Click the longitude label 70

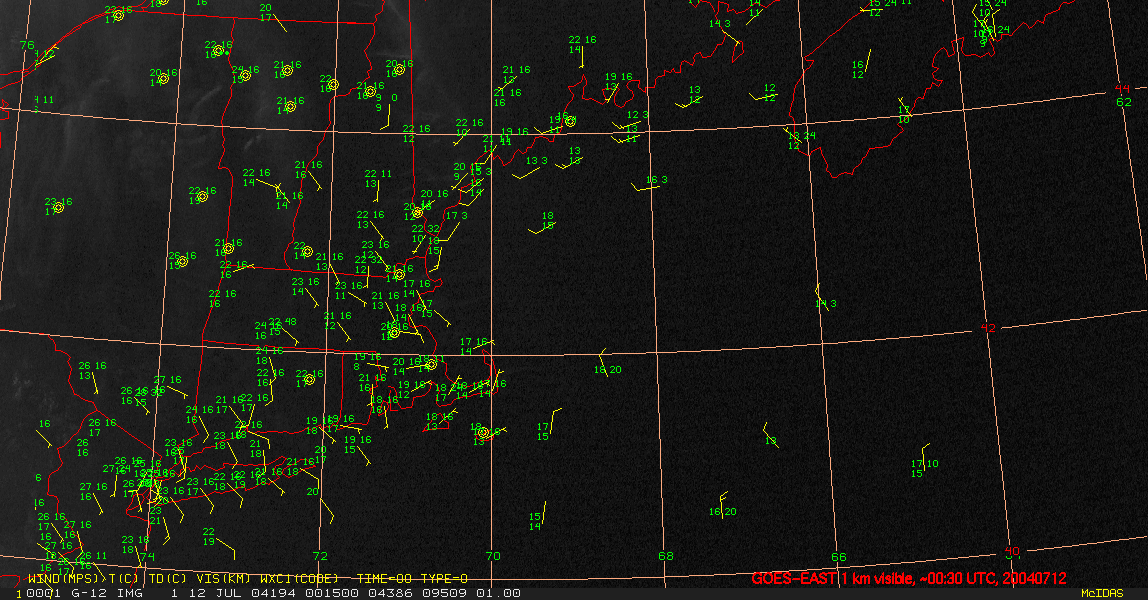493,556
